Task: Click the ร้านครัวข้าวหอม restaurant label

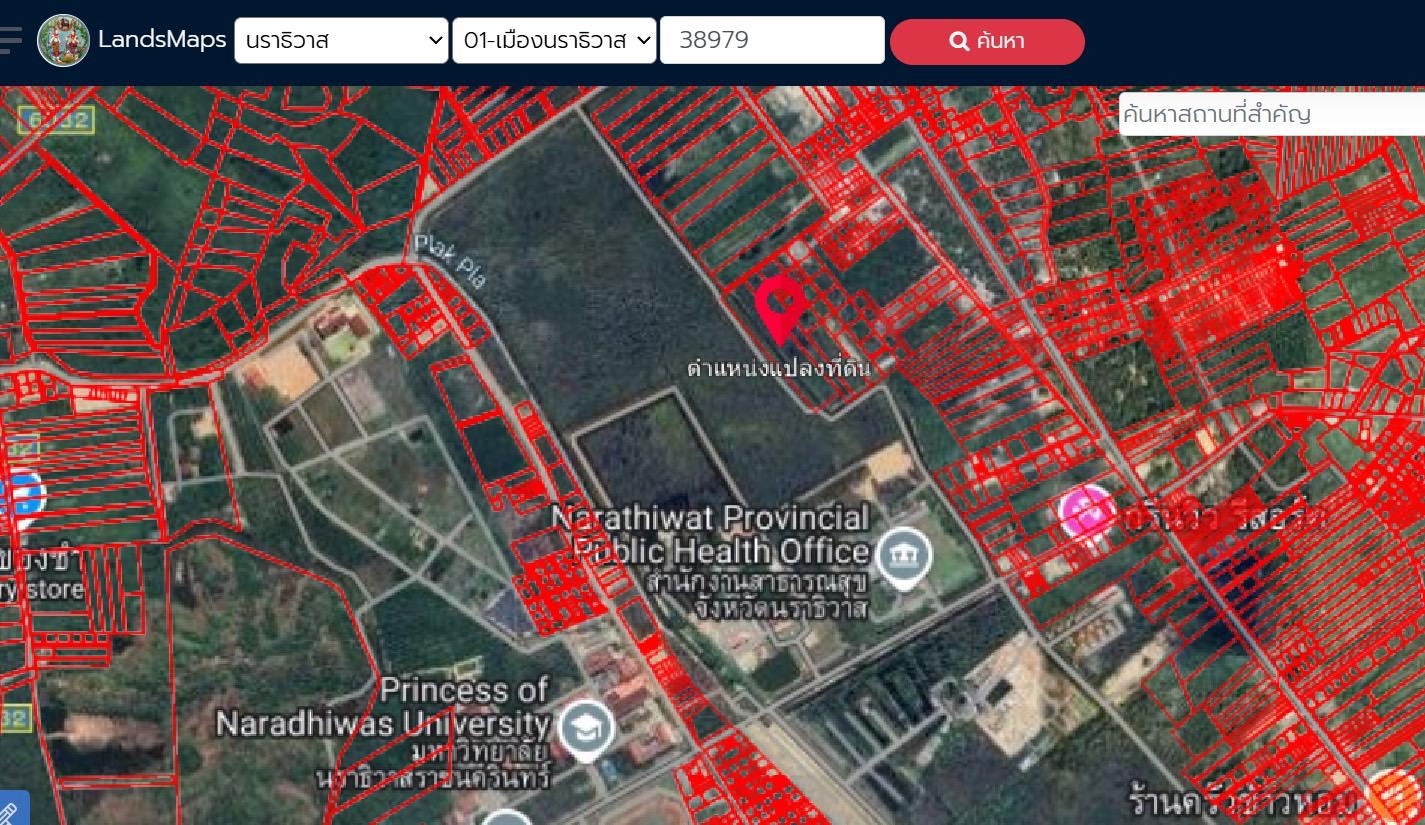Action: [x=1244, y=802]
